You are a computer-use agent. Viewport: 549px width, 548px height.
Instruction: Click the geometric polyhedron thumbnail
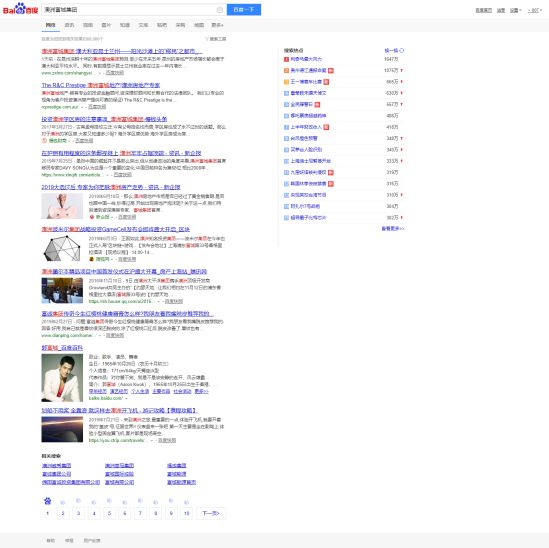62,248
